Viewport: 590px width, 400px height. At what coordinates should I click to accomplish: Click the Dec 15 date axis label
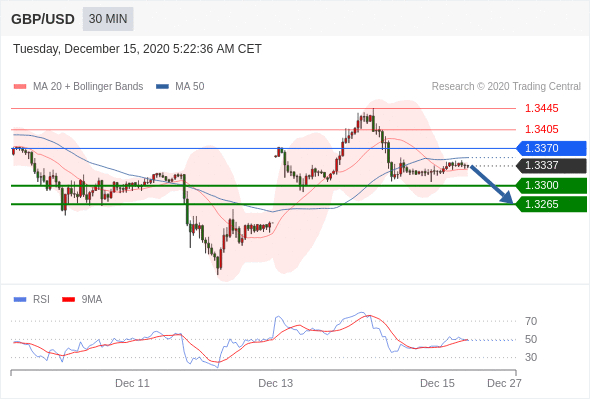(x=437, y=383)
